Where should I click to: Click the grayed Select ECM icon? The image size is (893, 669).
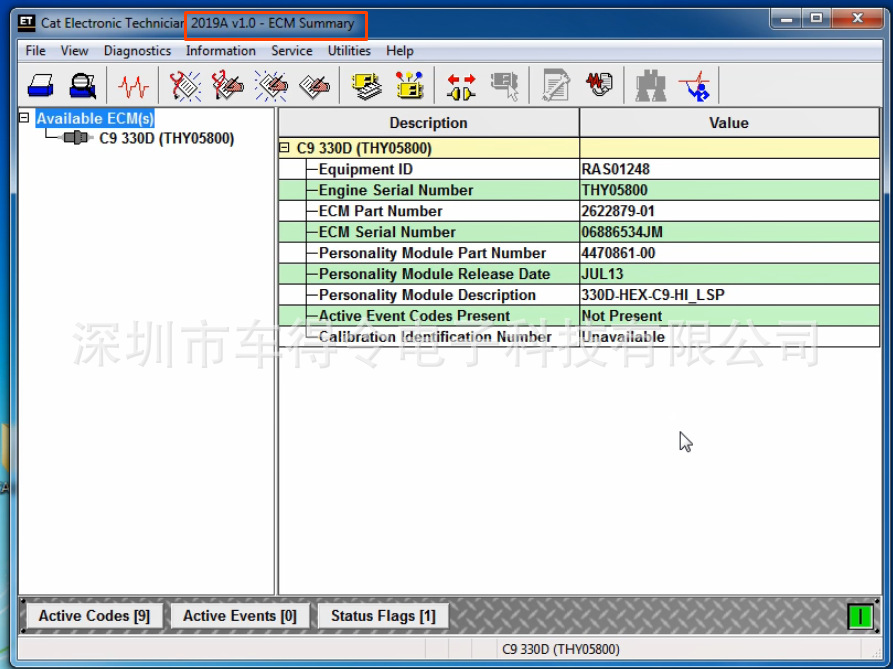click(x=505, y=86)
